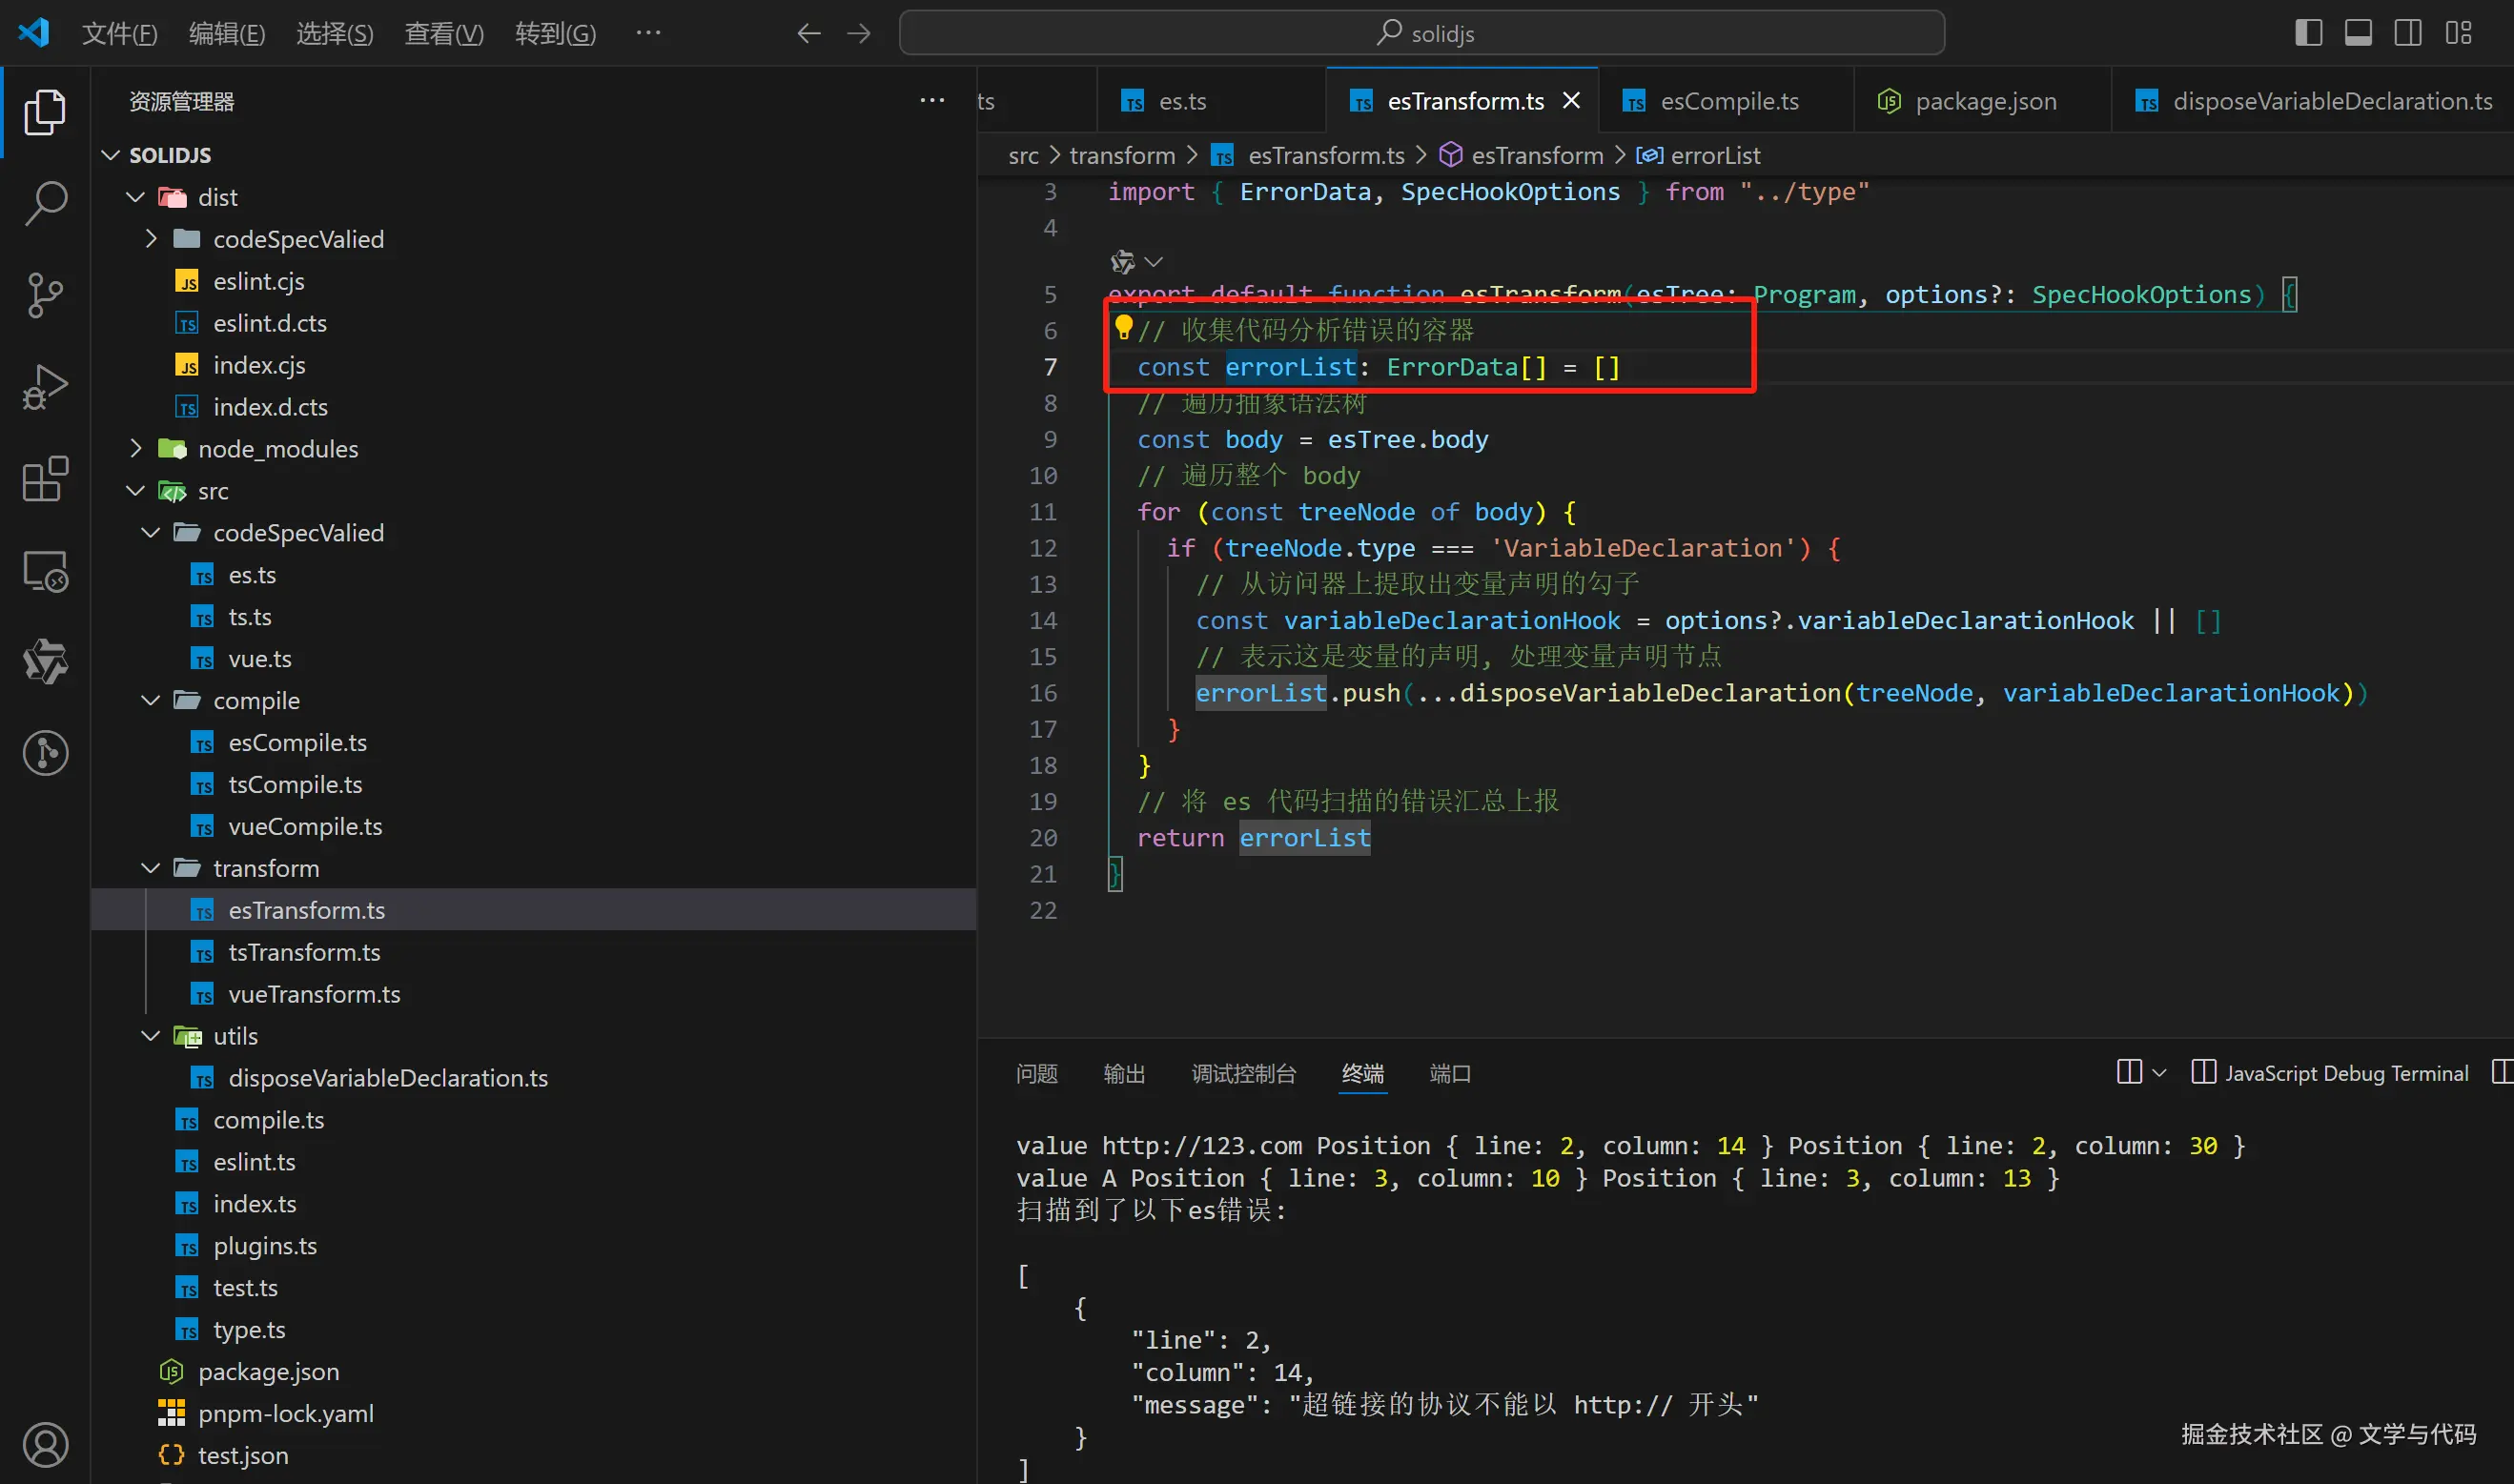Open Source Control view
2514x1484 pixels.
click(45, 295)
